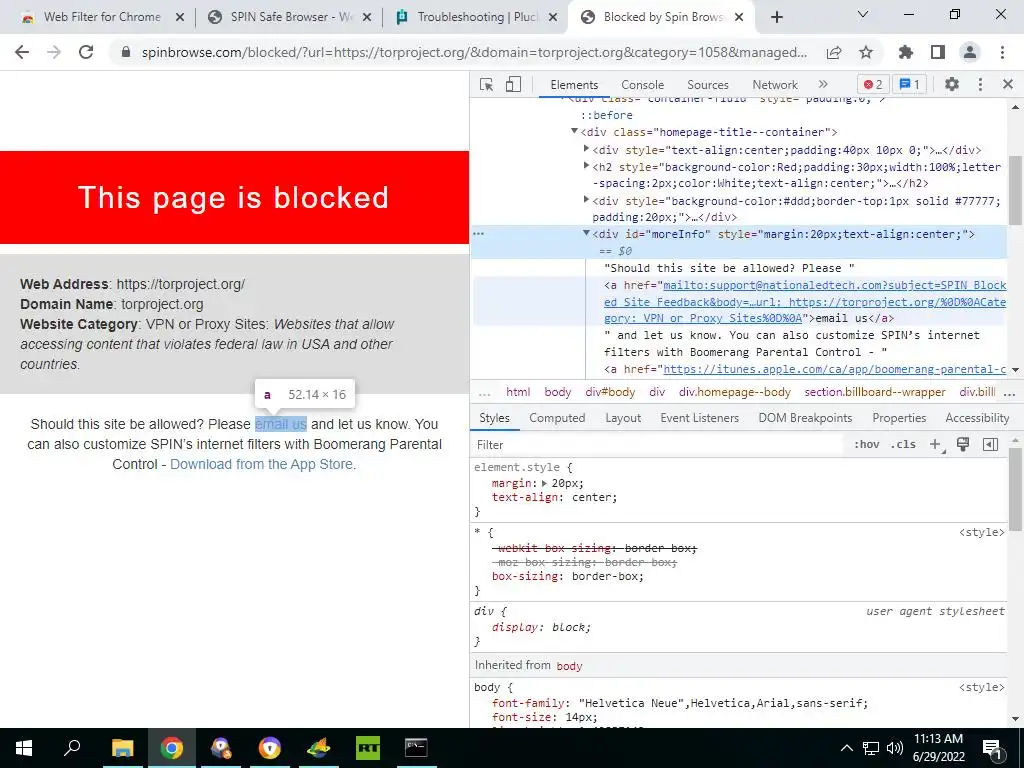Open the Properties tab
Image resolution: width=1024 pixels, height=768 pixels.
pos(899,418)
